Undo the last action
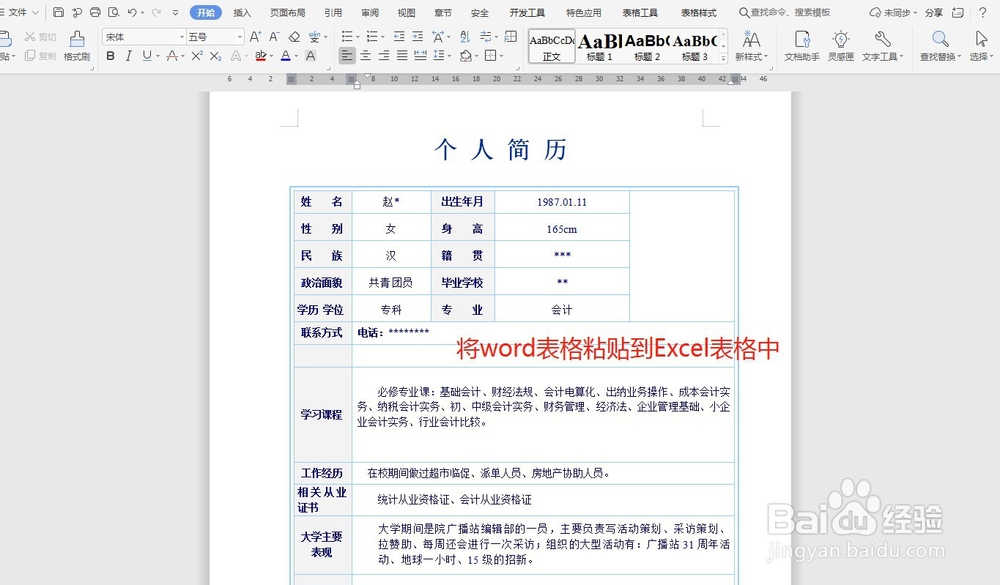Screen dimensions: 1000x585 [132, 12]
